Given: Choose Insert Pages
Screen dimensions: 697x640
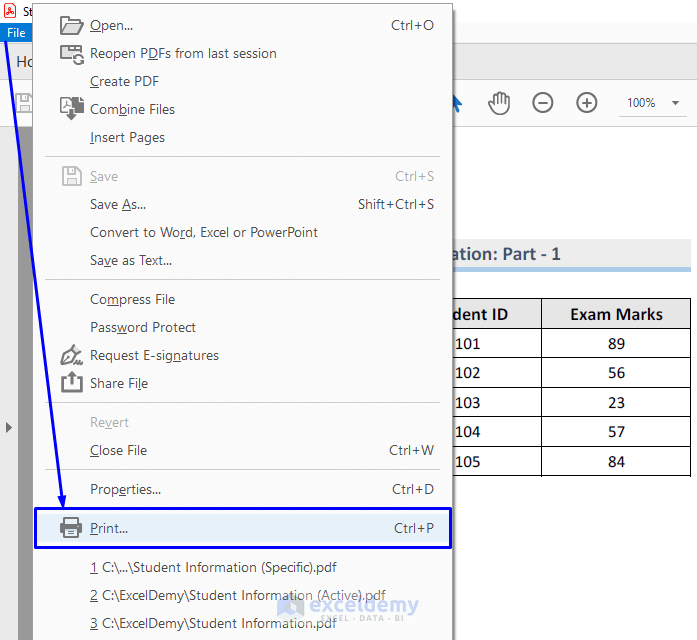Looking at the screenshot, I should click(243, 137).
